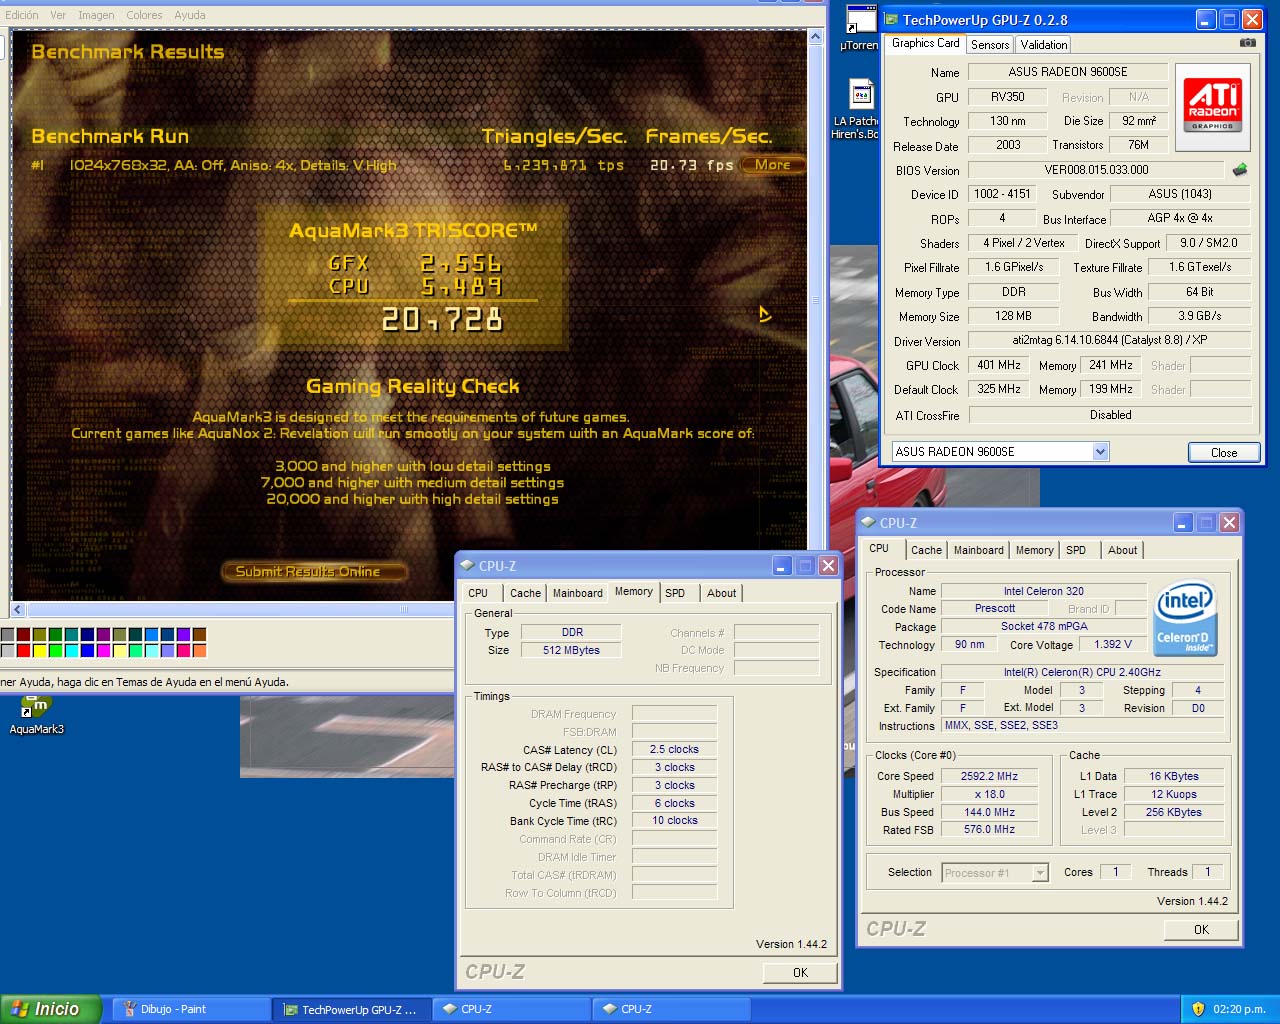Click Submit Results Online in AquaMark3
This screenshot has width=1280, height=1024.
[314, 572]
